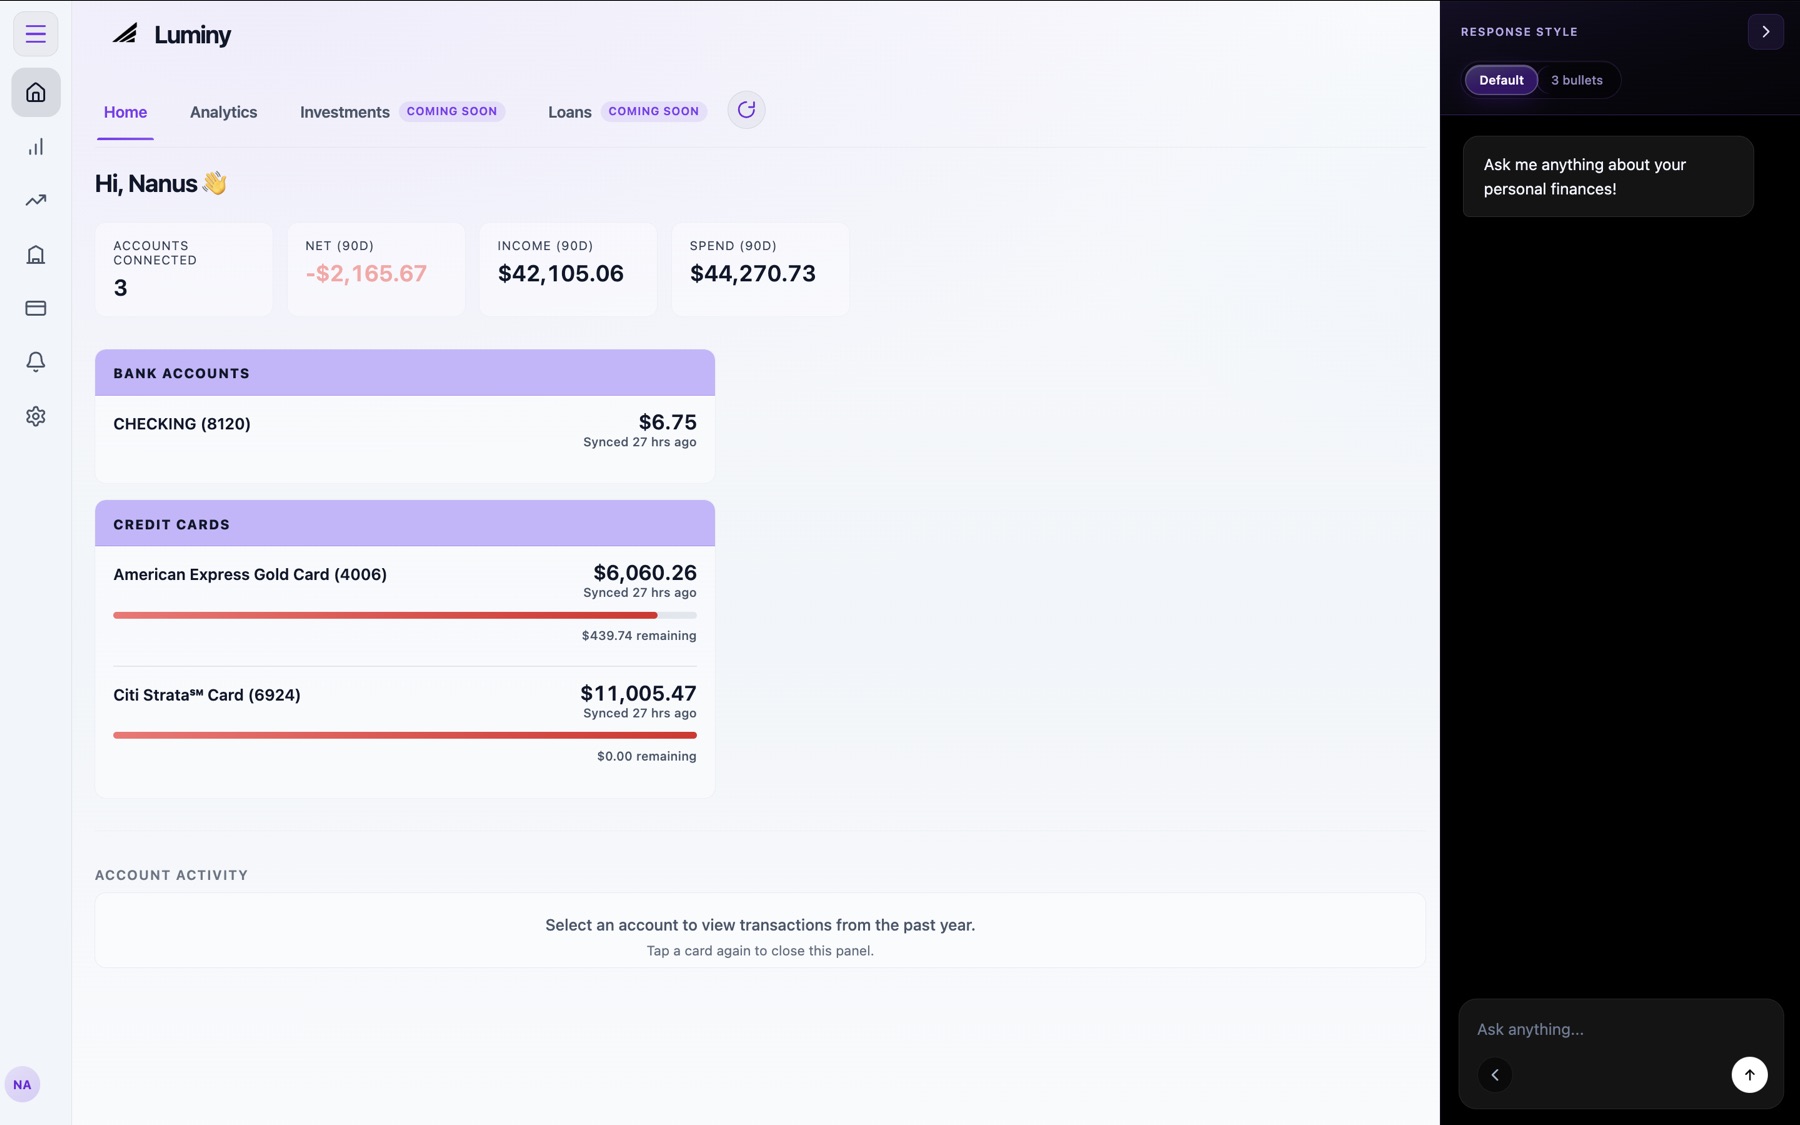Viewport: 1800px width, 1125px height.
Task: Open the trending-up investments sidebar icon
Action: [35, 200]
